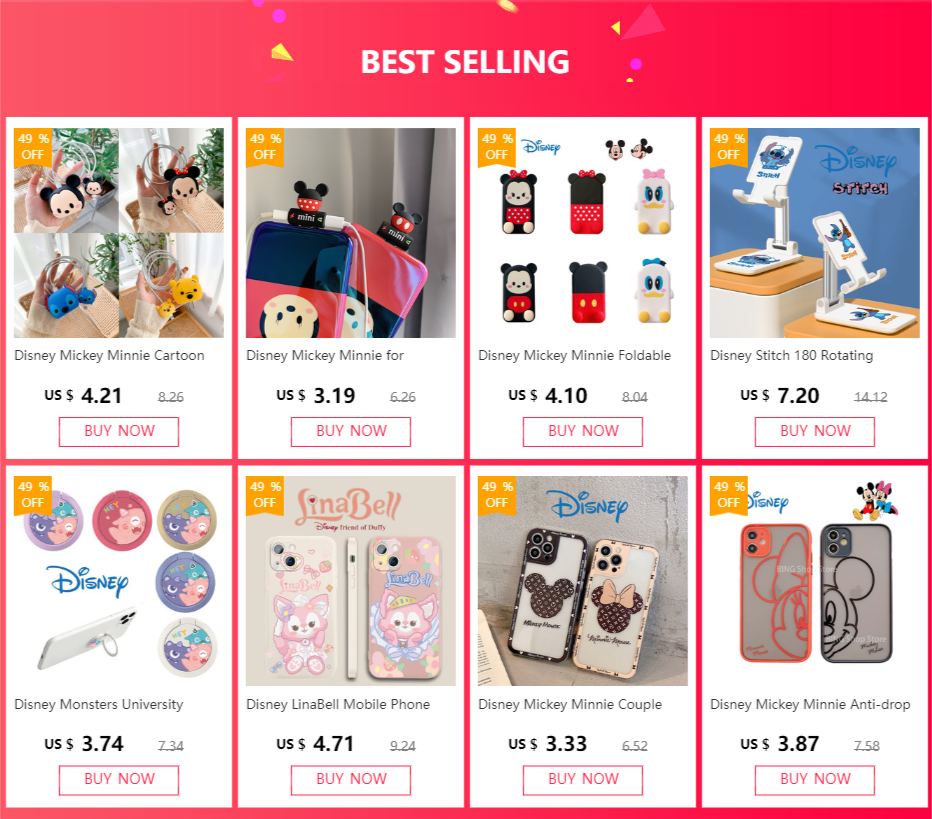The image size is (932, 819).
Task: Open the Disney LinaBell Mobile Phone title
Action: pos(338,704)
